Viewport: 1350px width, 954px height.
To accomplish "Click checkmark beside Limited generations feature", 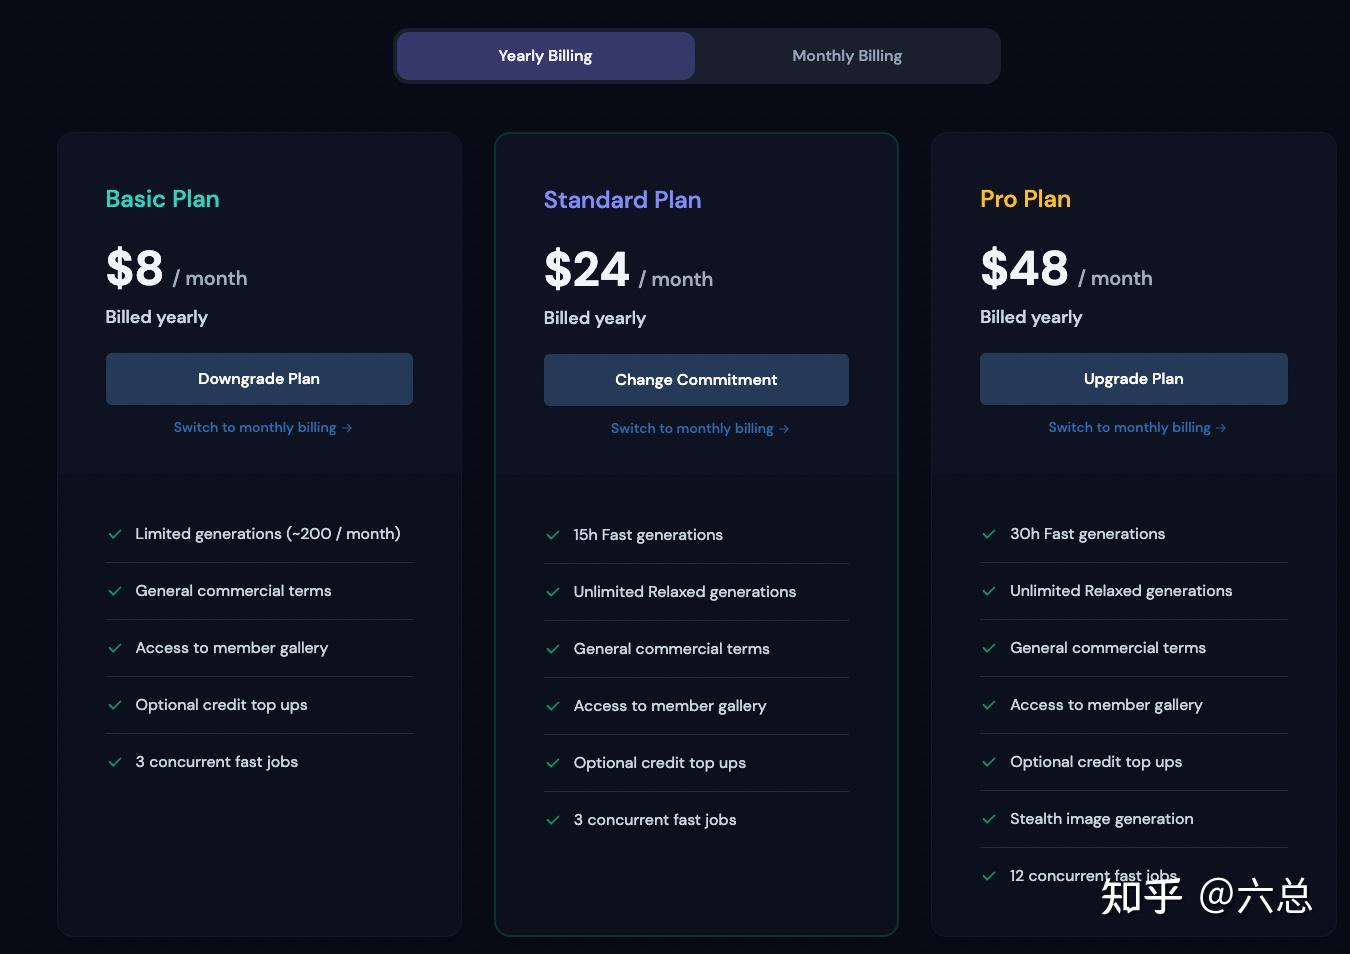I will (115, 534).
